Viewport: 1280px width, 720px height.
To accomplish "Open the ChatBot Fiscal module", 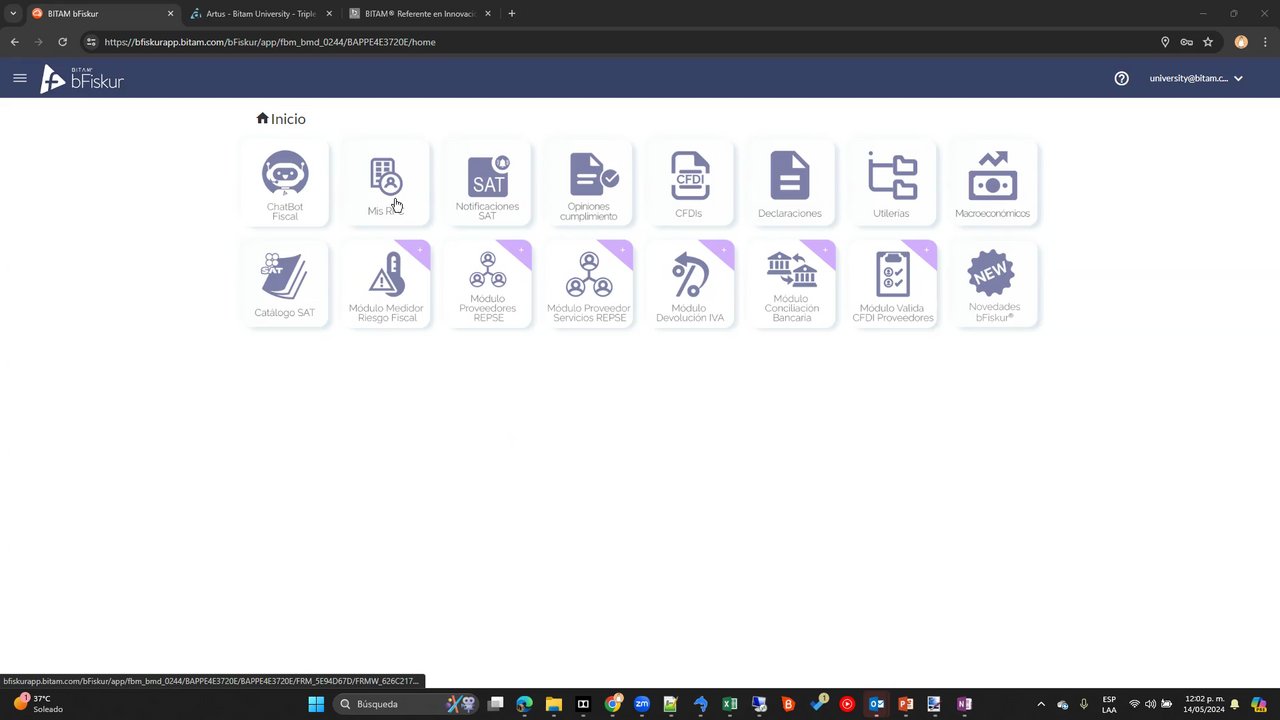I will pyautogui.click(x=285, y=184).
